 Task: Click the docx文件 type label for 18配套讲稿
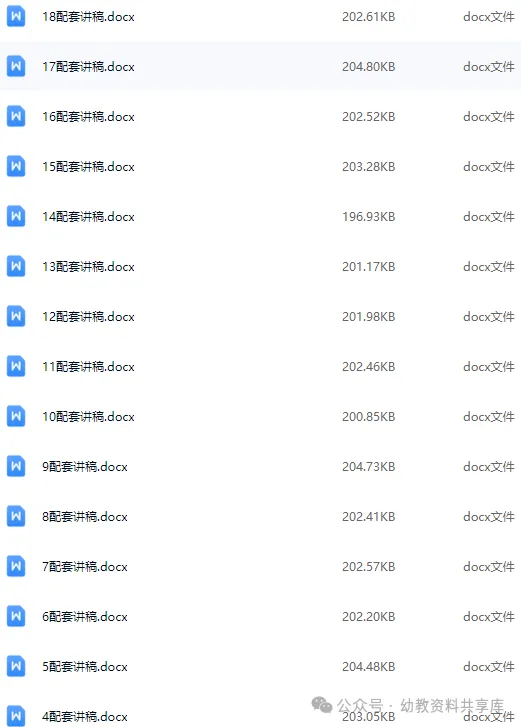[489, 17]
